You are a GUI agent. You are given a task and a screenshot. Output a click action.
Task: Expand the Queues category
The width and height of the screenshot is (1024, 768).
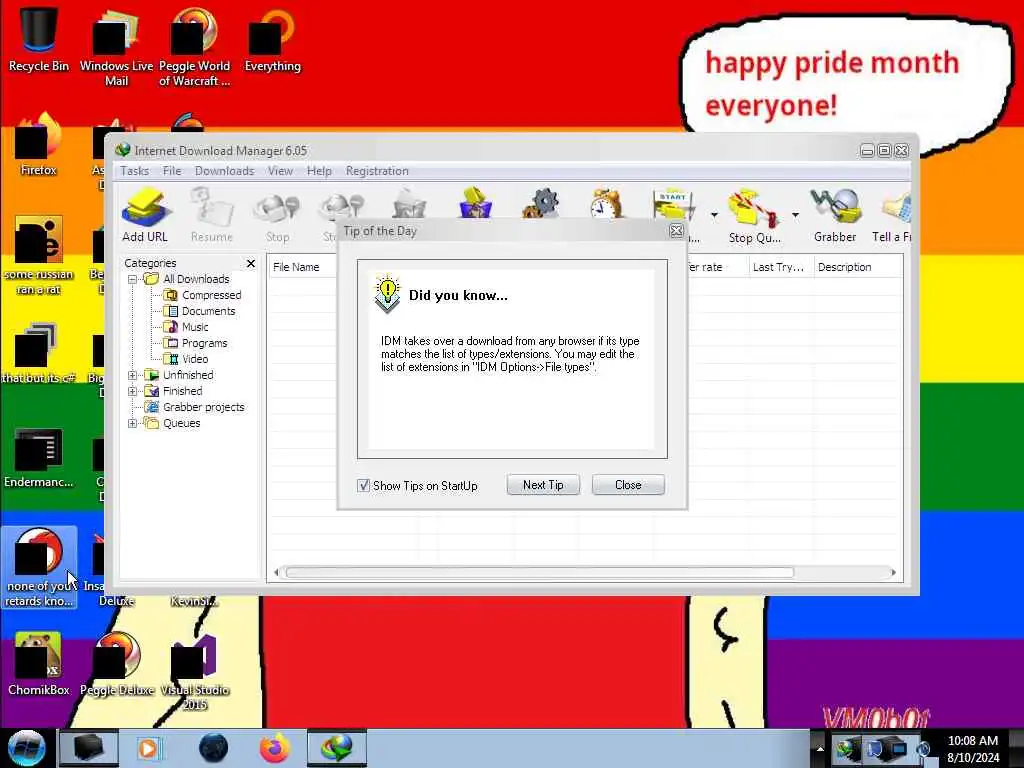click(x=133, y=423)
